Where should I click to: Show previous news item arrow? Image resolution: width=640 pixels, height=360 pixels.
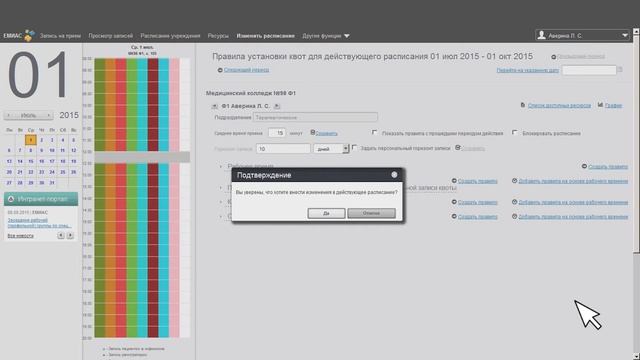point(60,236)
